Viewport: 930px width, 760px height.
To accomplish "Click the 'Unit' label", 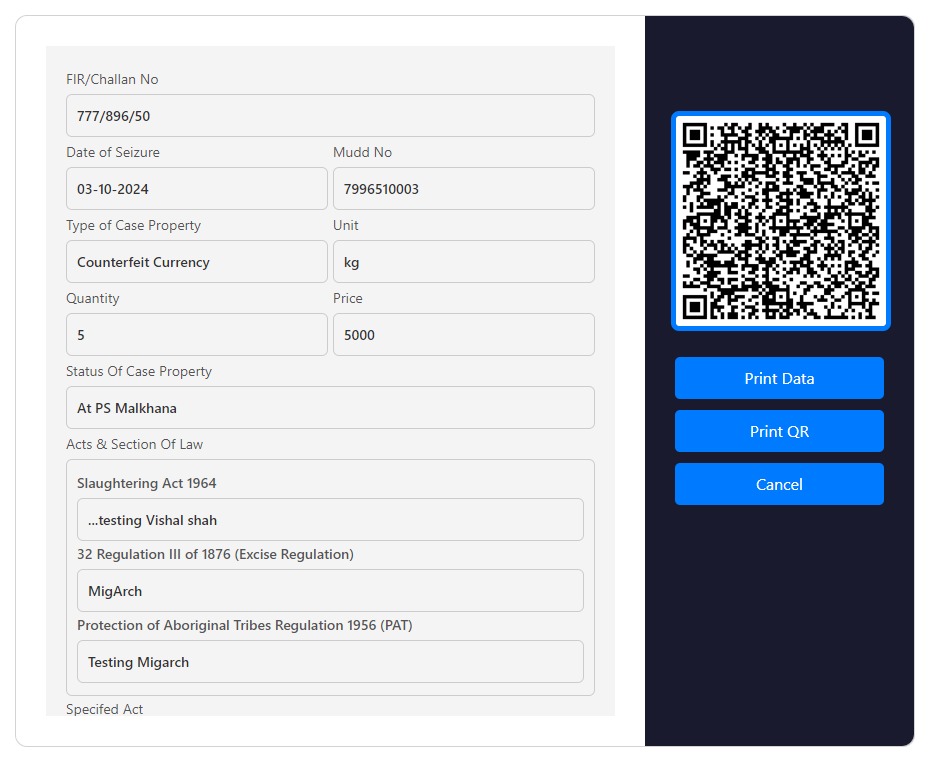I will point(346,225).
